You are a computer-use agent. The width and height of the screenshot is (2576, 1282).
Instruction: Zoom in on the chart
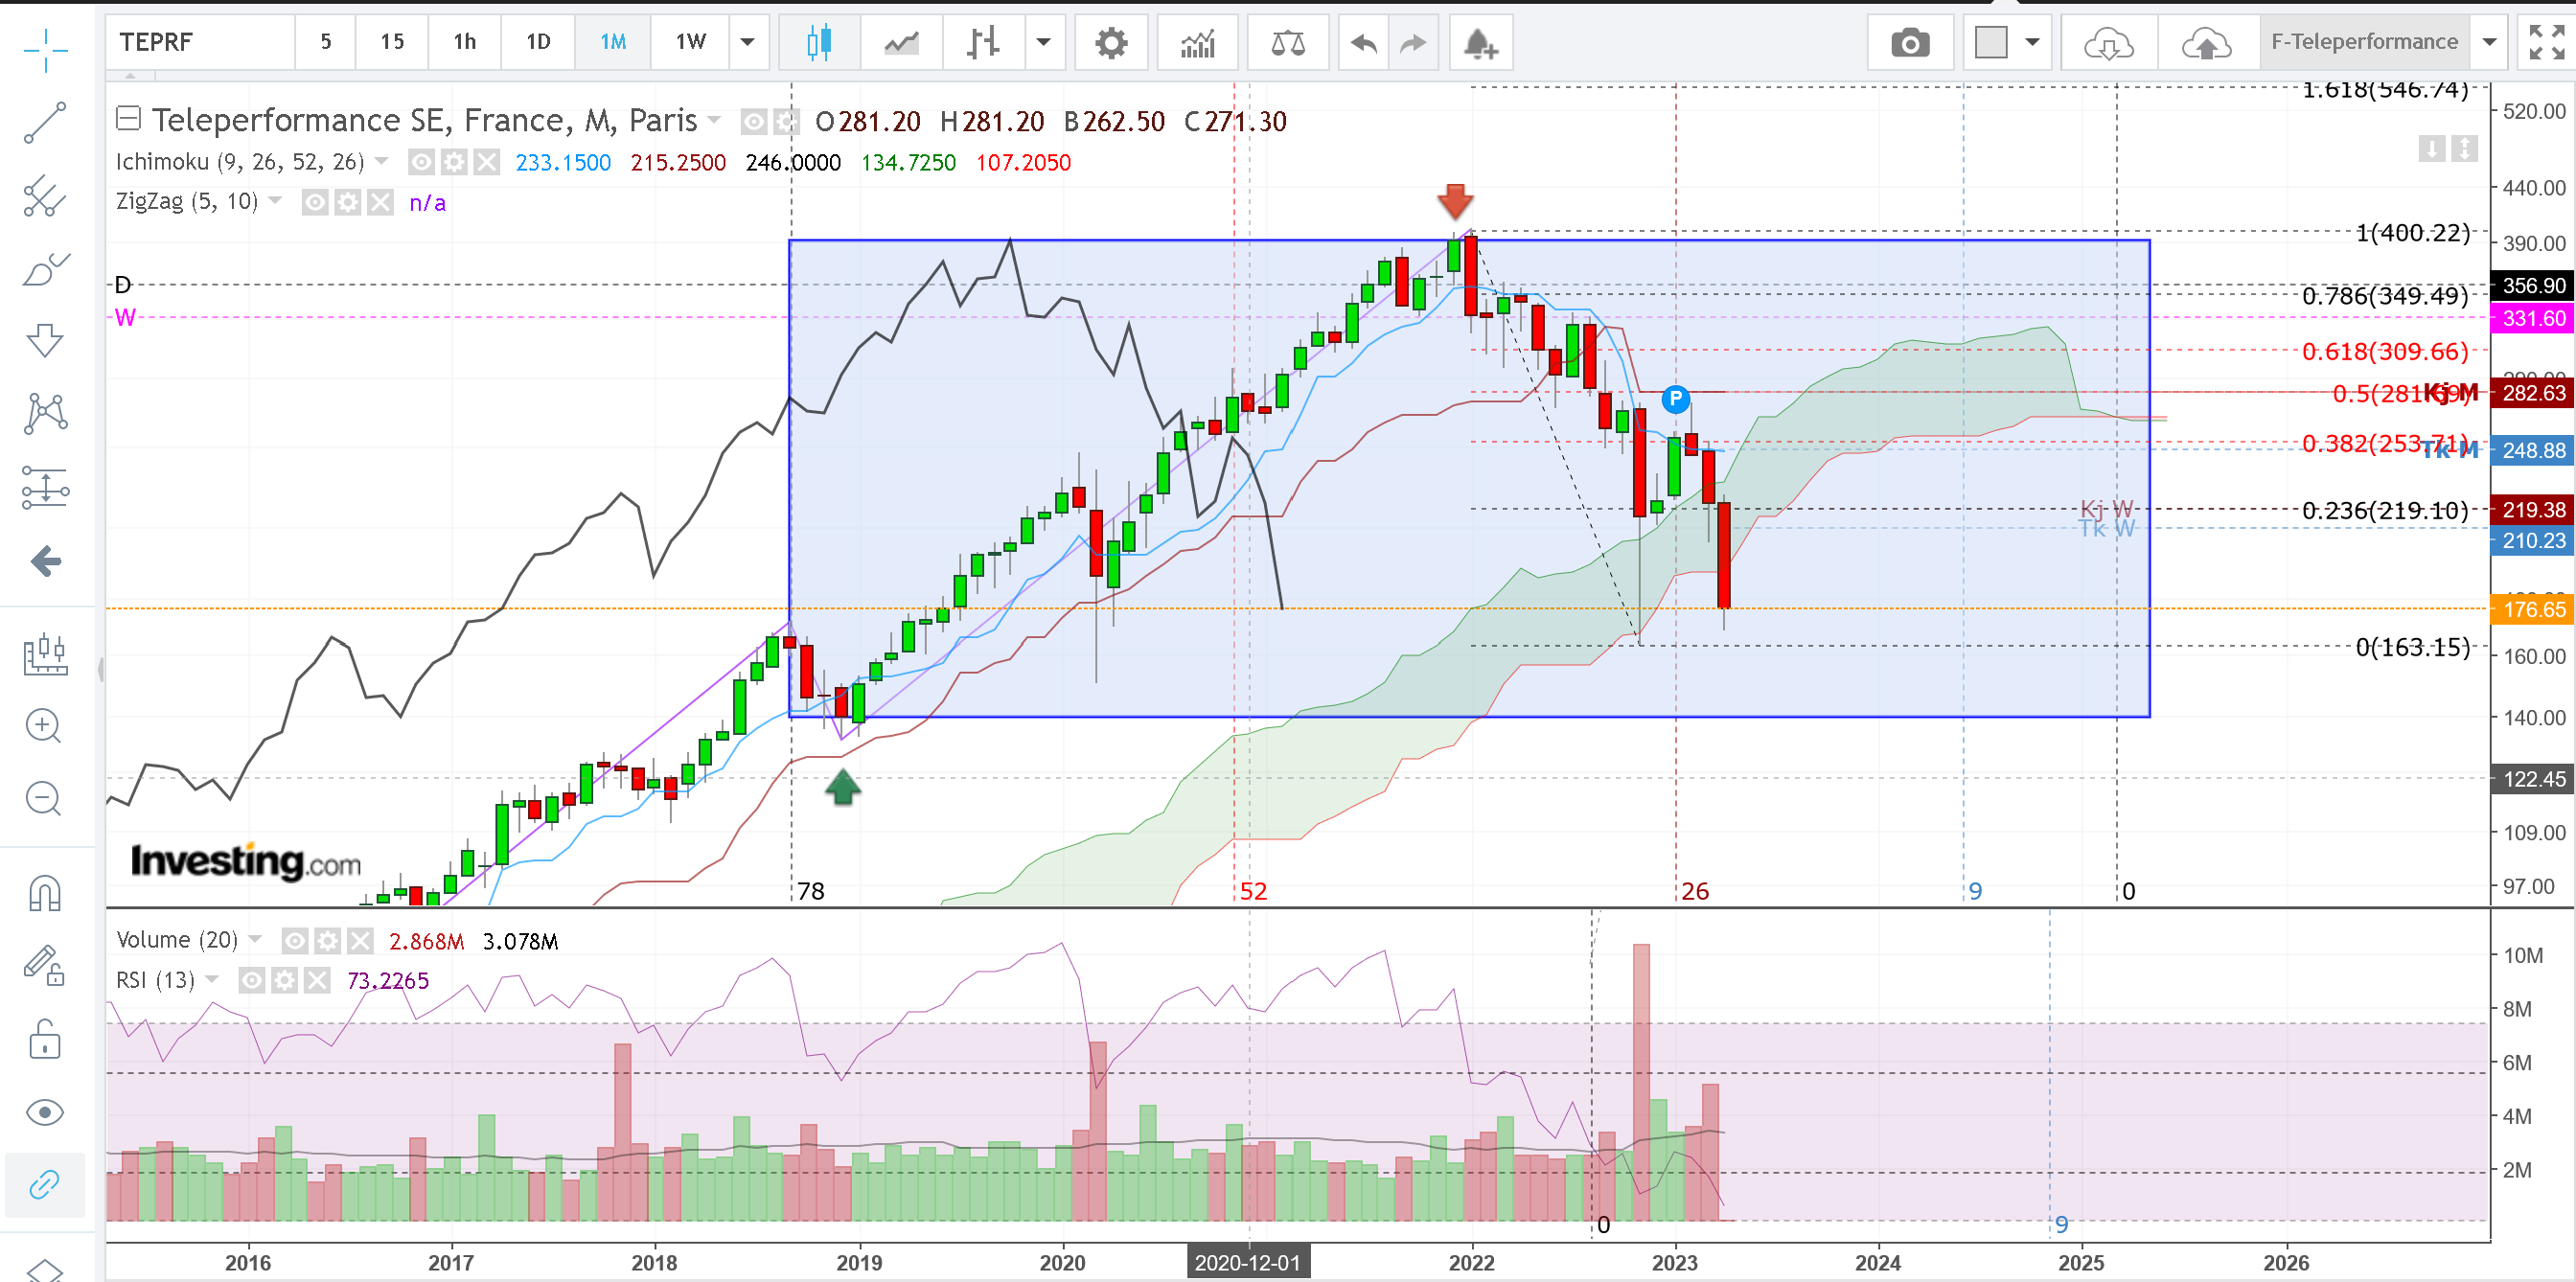coord(44,726)
